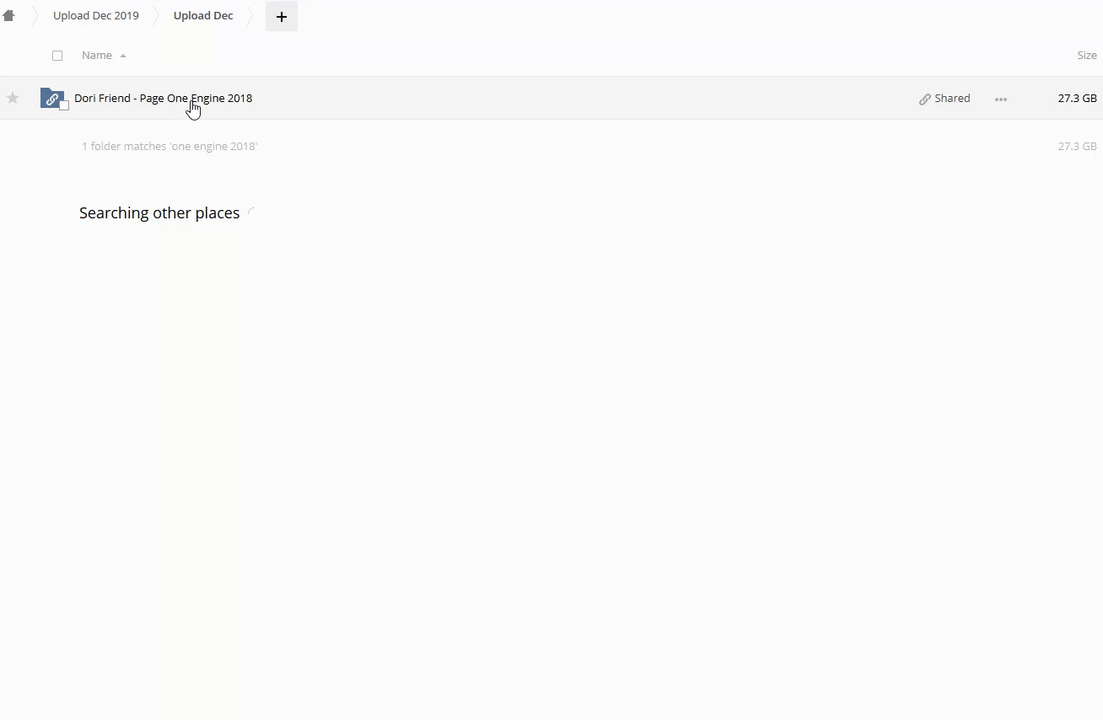Tick the select-all checkbox beside Name
1103x720 pixels.
(x=57, y=56)
